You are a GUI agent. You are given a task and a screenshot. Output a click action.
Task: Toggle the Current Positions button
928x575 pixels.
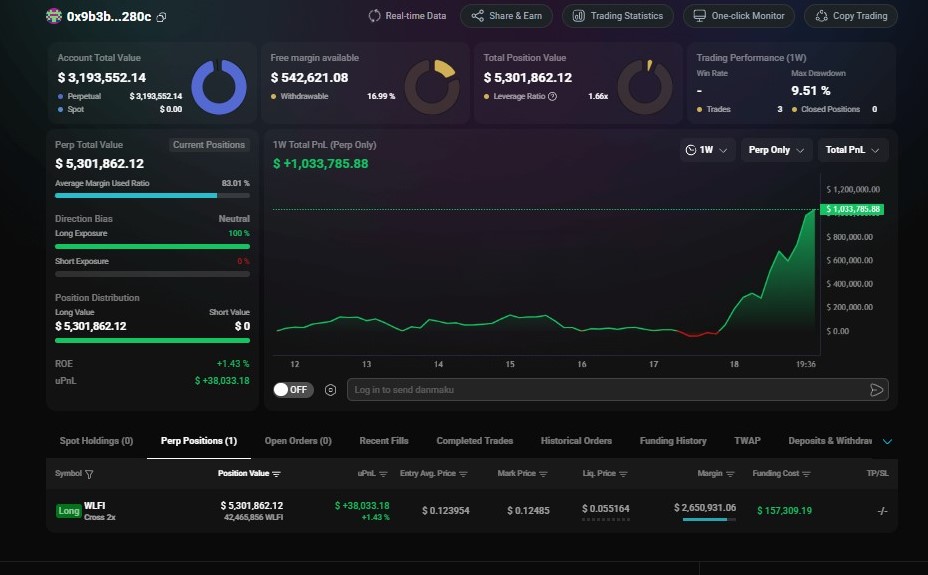click(208, 145)
